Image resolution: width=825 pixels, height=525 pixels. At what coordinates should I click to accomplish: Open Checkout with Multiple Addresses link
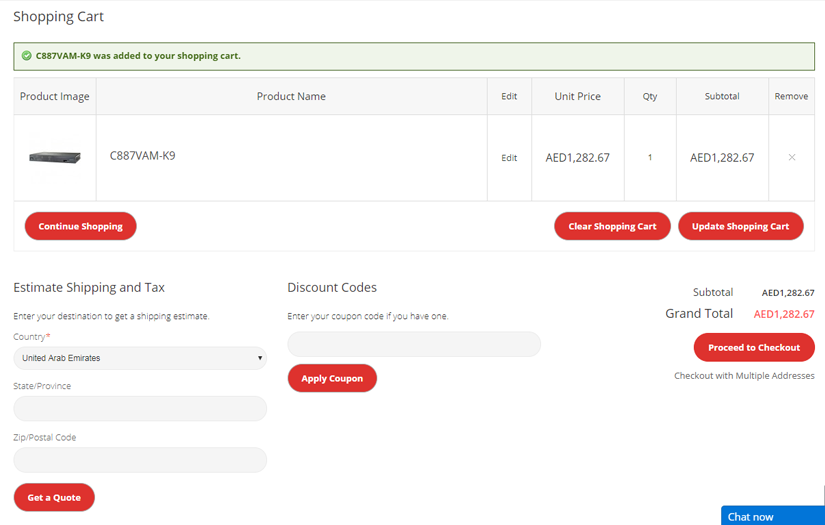click(744, 376)
